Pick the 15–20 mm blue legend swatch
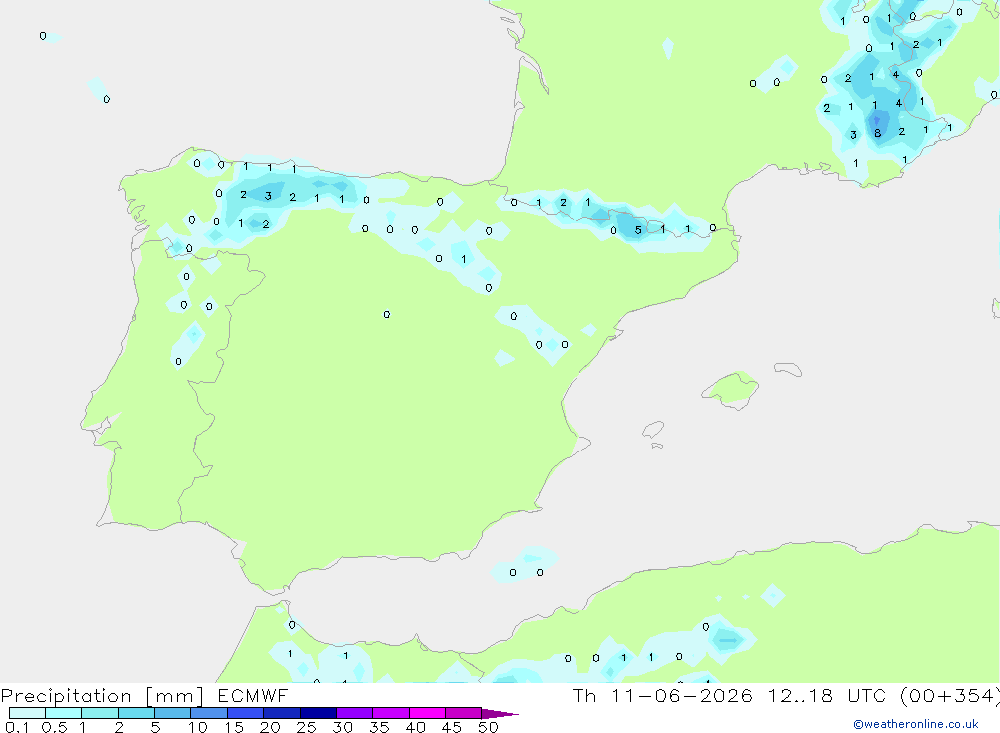This screenshot has width=1000, height=733. click(246, 713)
